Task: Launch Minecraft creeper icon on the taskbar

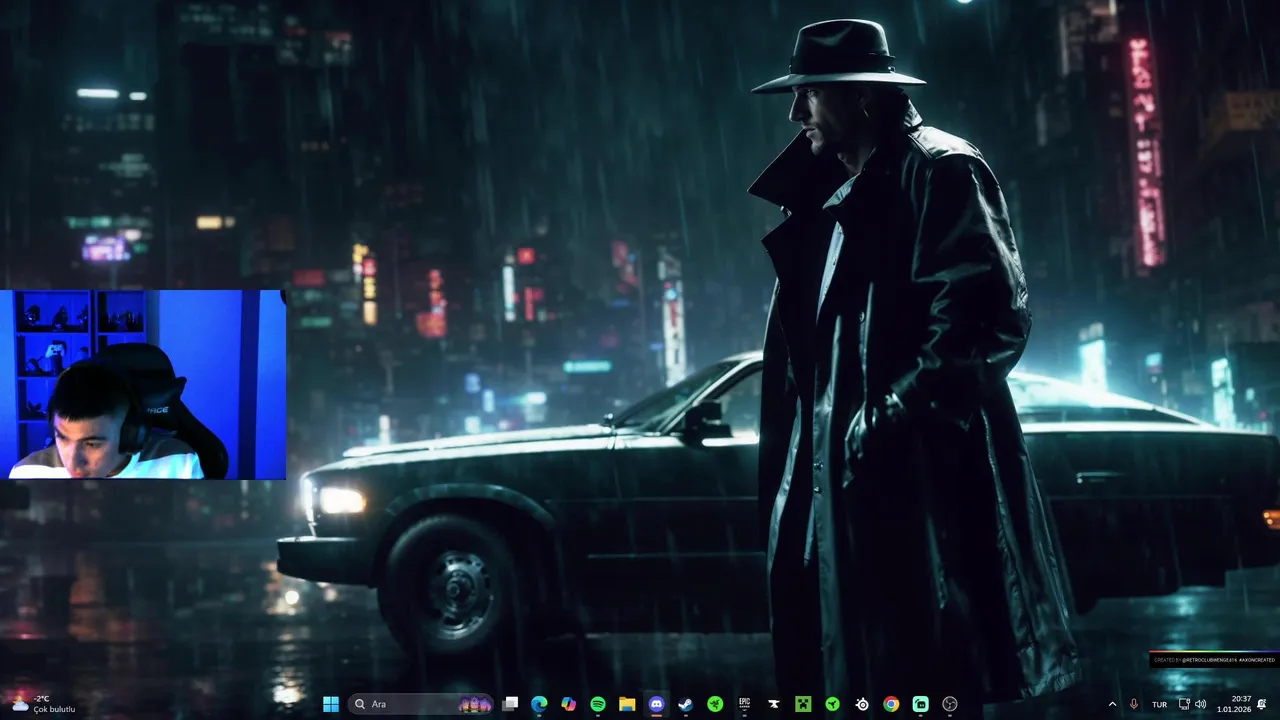Action: [x=803, y=704]
